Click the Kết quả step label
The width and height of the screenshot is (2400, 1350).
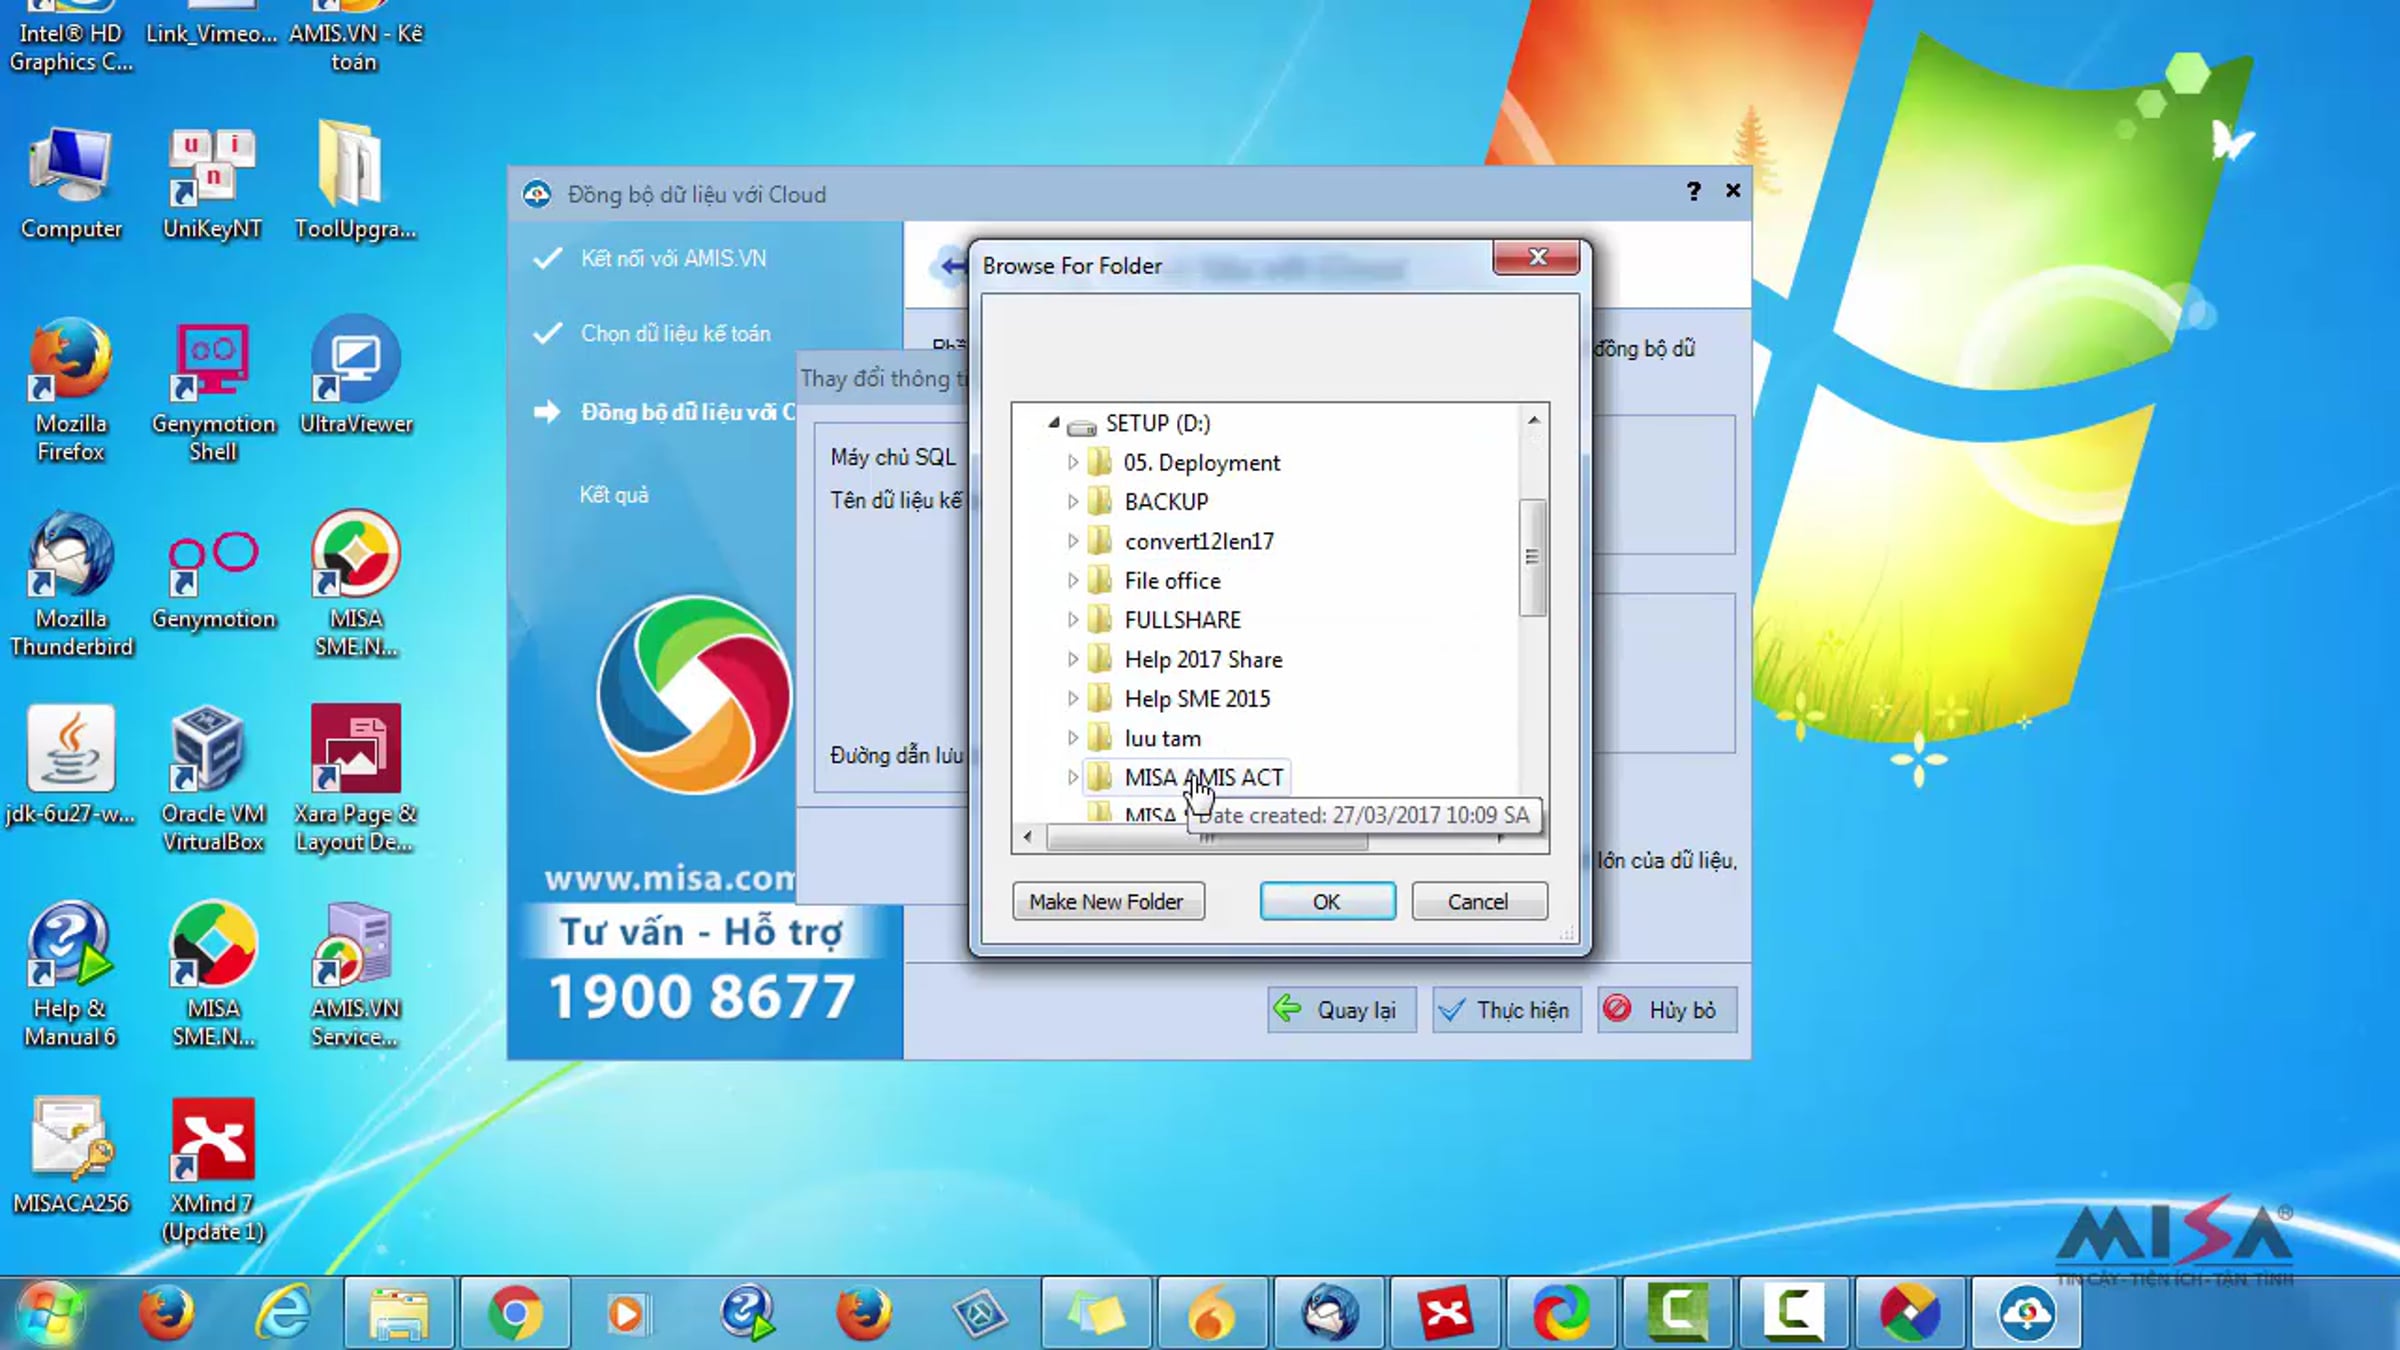click(x=614, y=495)
